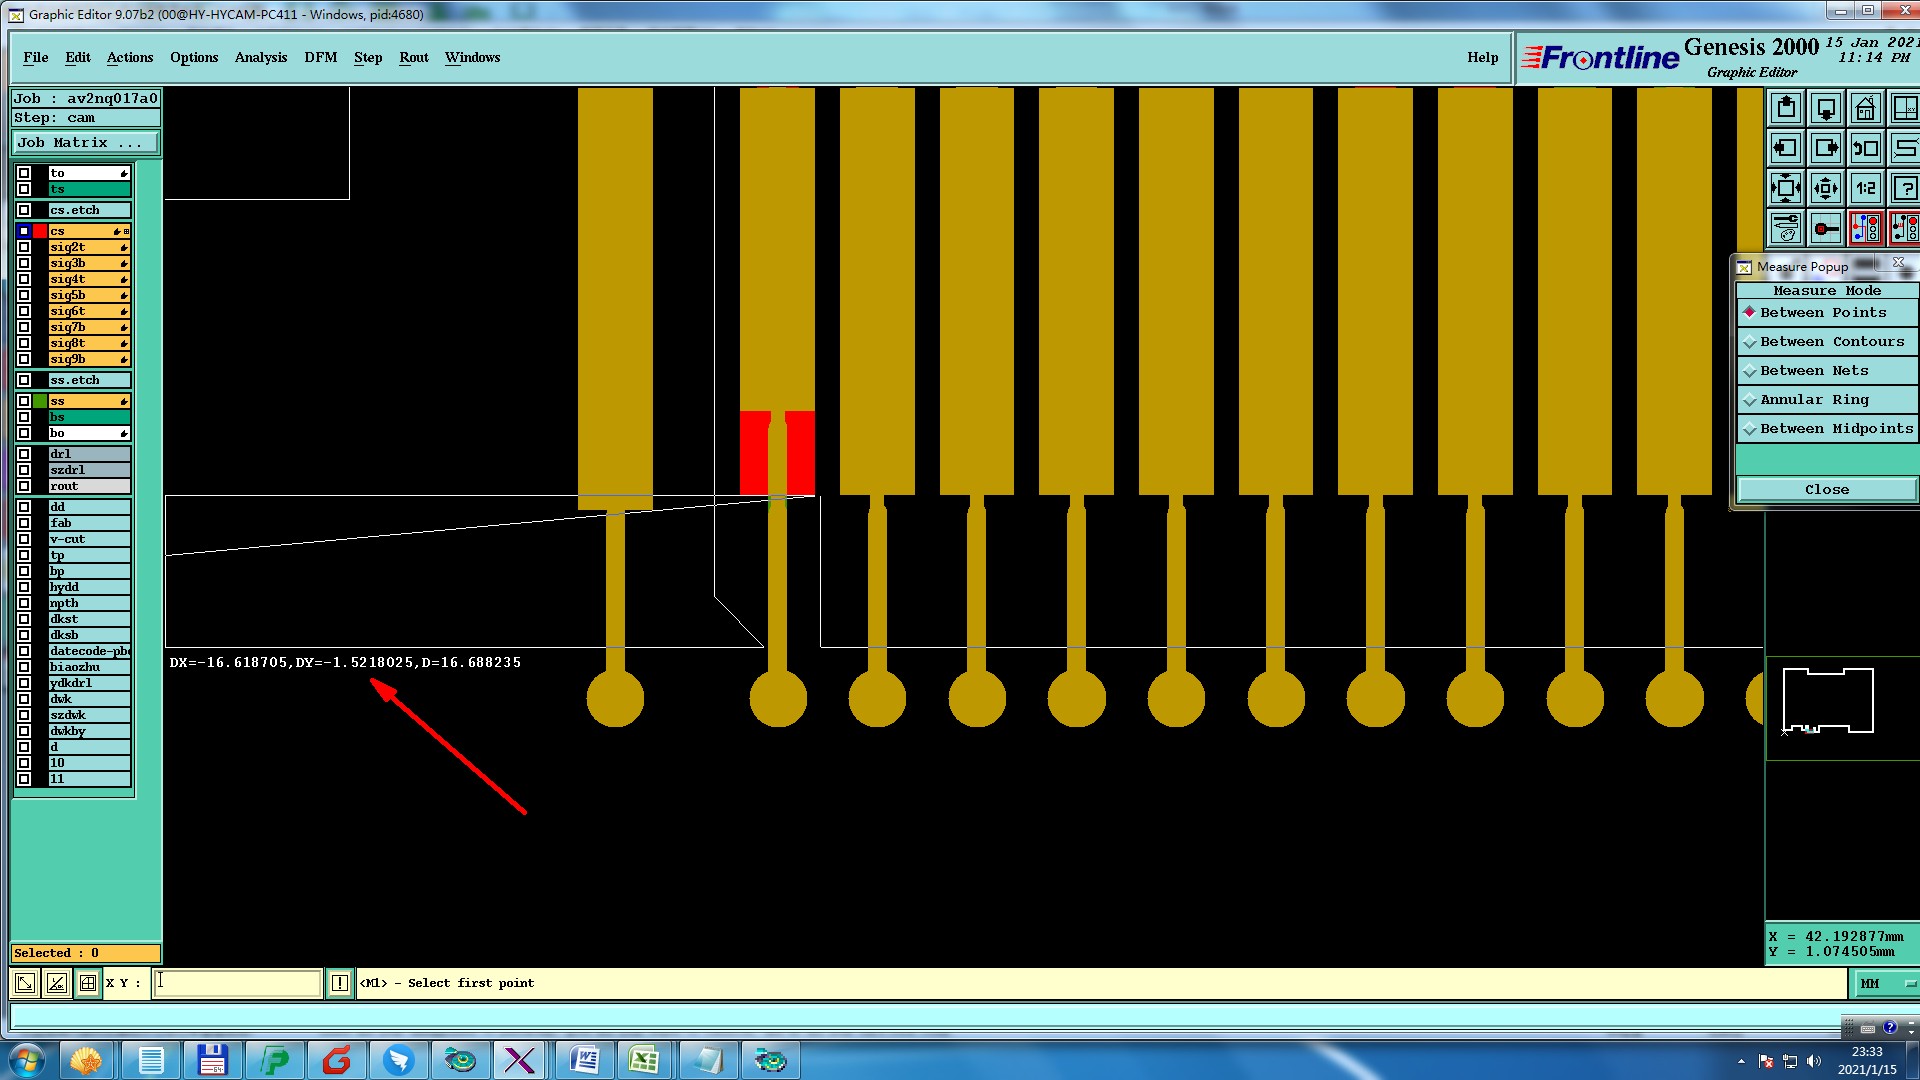
Task: Toggle the drl layer checkbox
Action: 24,454
